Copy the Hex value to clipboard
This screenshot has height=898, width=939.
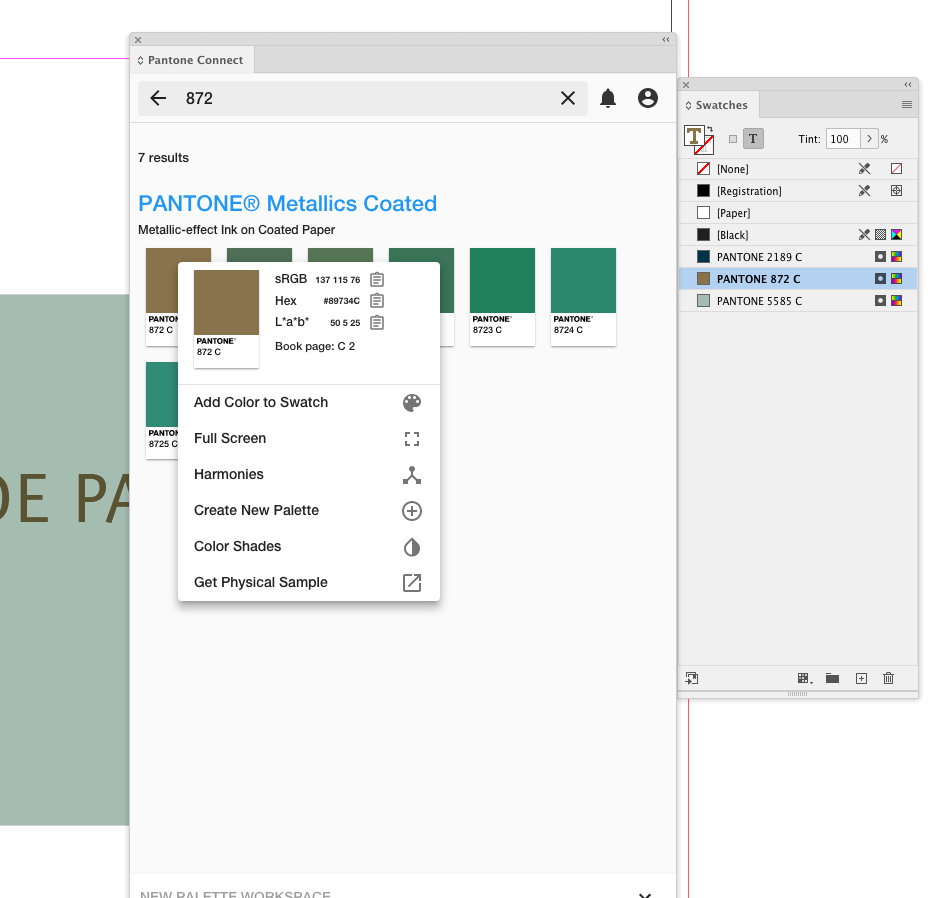click(377, 301)
